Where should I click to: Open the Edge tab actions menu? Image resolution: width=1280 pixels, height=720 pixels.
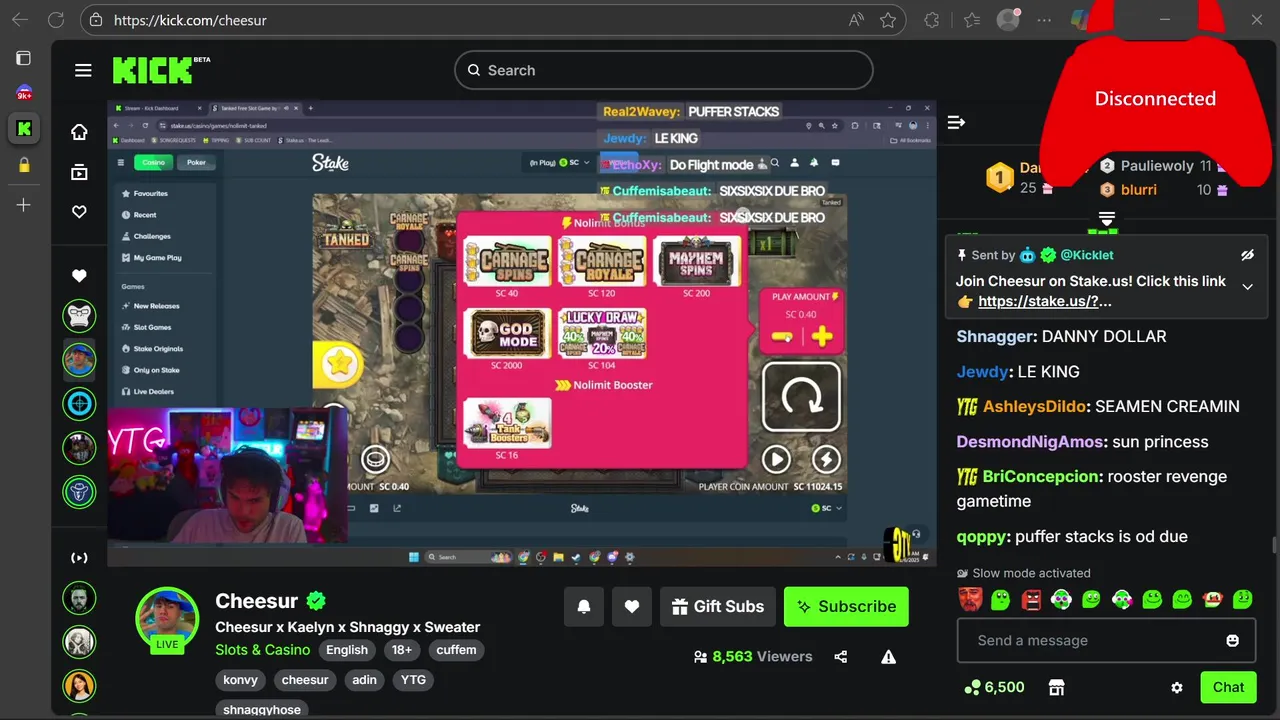tap(24, 58)
